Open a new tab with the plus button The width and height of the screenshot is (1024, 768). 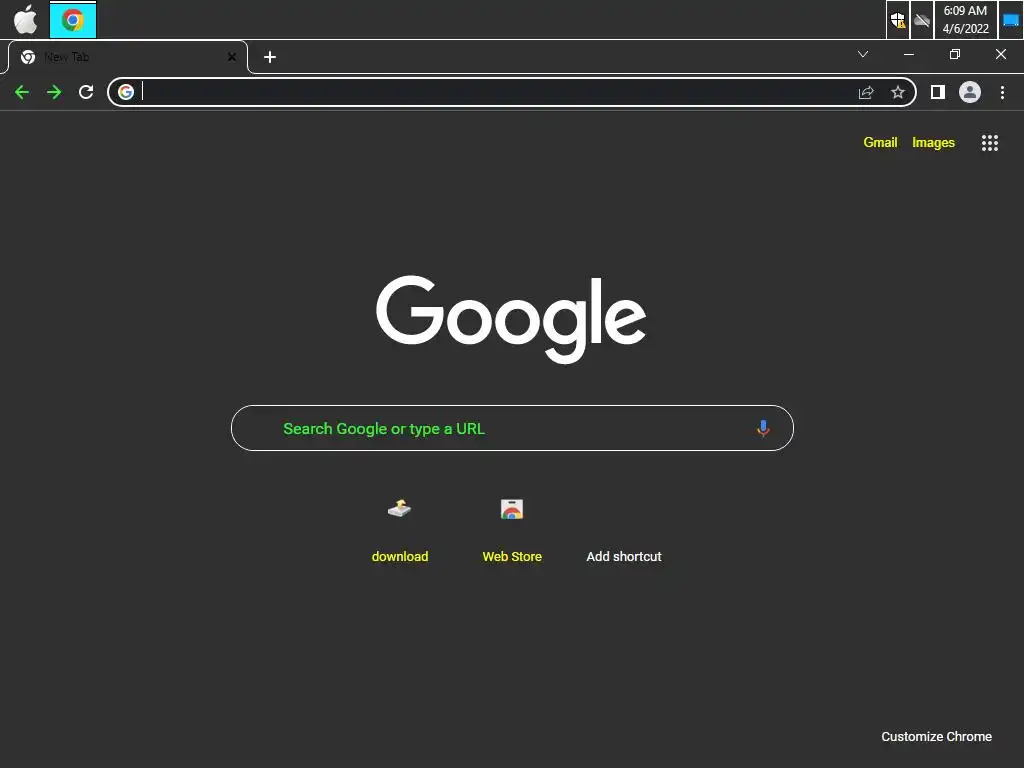(270, 57)
